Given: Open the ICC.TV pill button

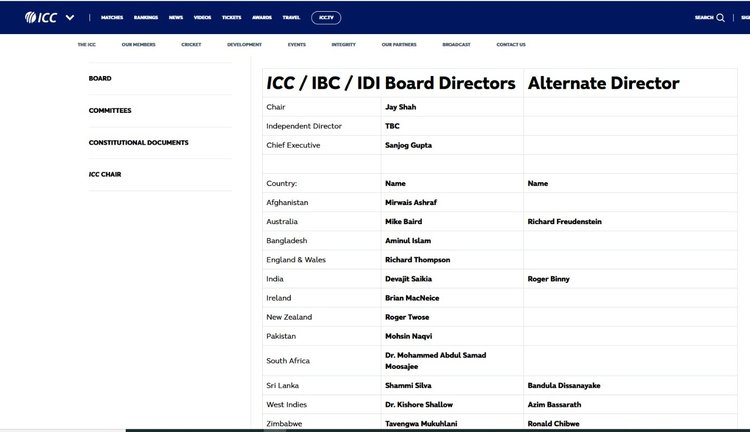Looking at the screenshot, I should [326, 17].
